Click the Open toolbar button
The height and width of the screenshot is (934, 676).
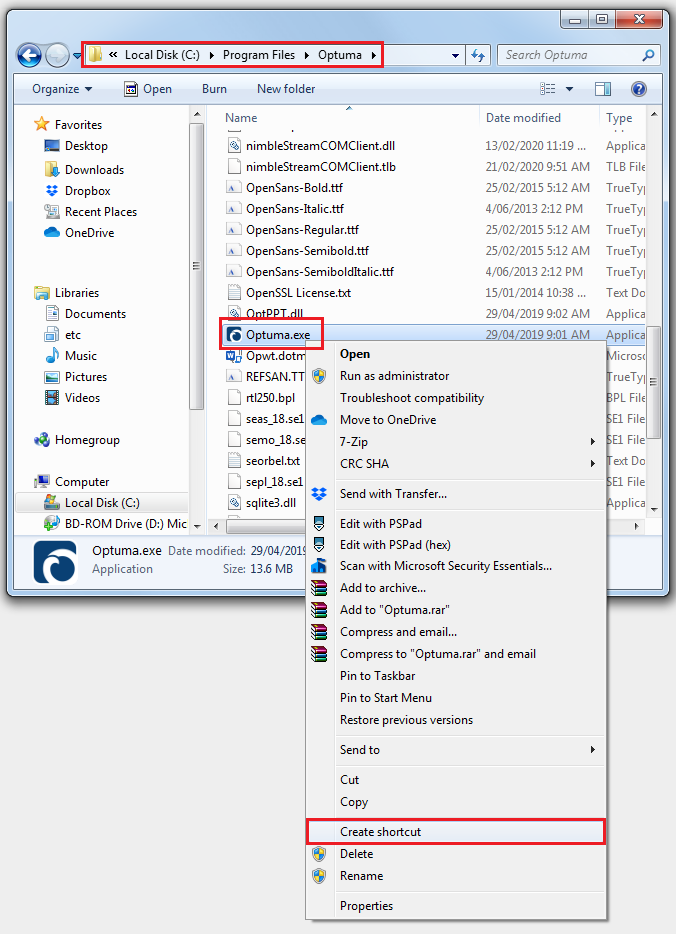pyautogui.click(x=148, y=89)
